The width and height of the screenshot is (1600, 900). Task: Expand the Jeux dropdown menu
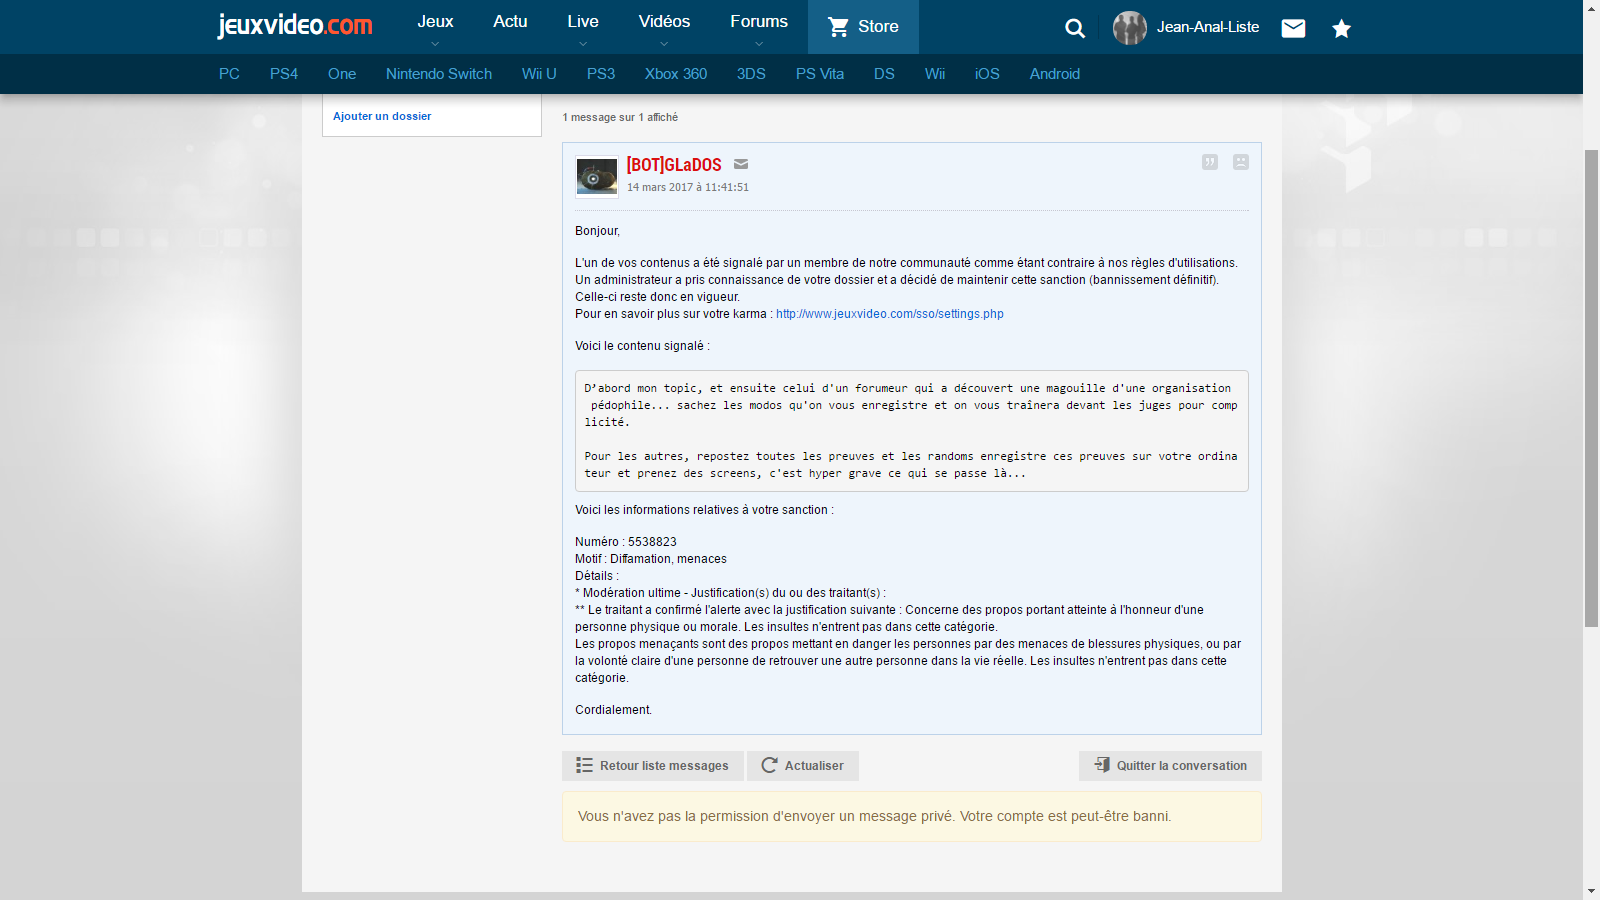point(435,26)
